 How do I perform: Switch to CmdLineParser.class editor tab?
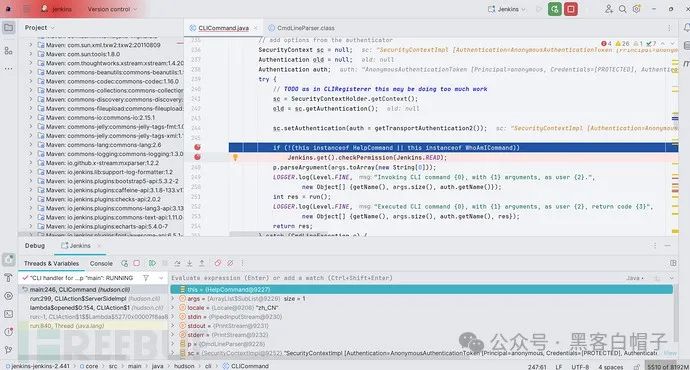coord(301,28)
